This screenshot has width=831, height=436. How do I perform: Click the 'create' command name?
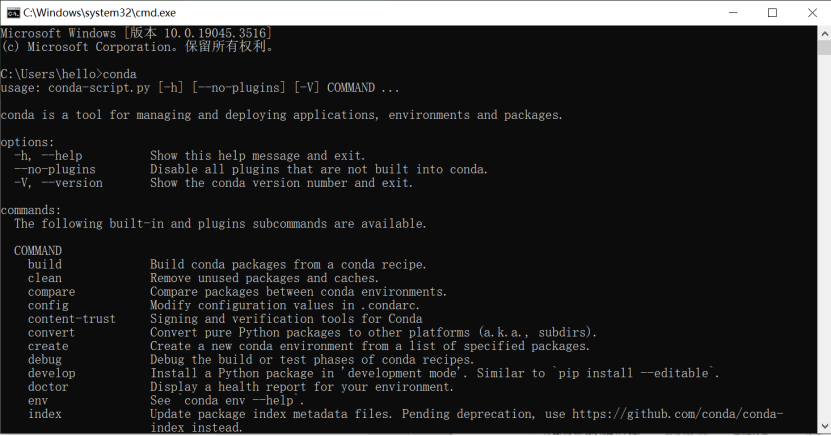pos(48,346)
